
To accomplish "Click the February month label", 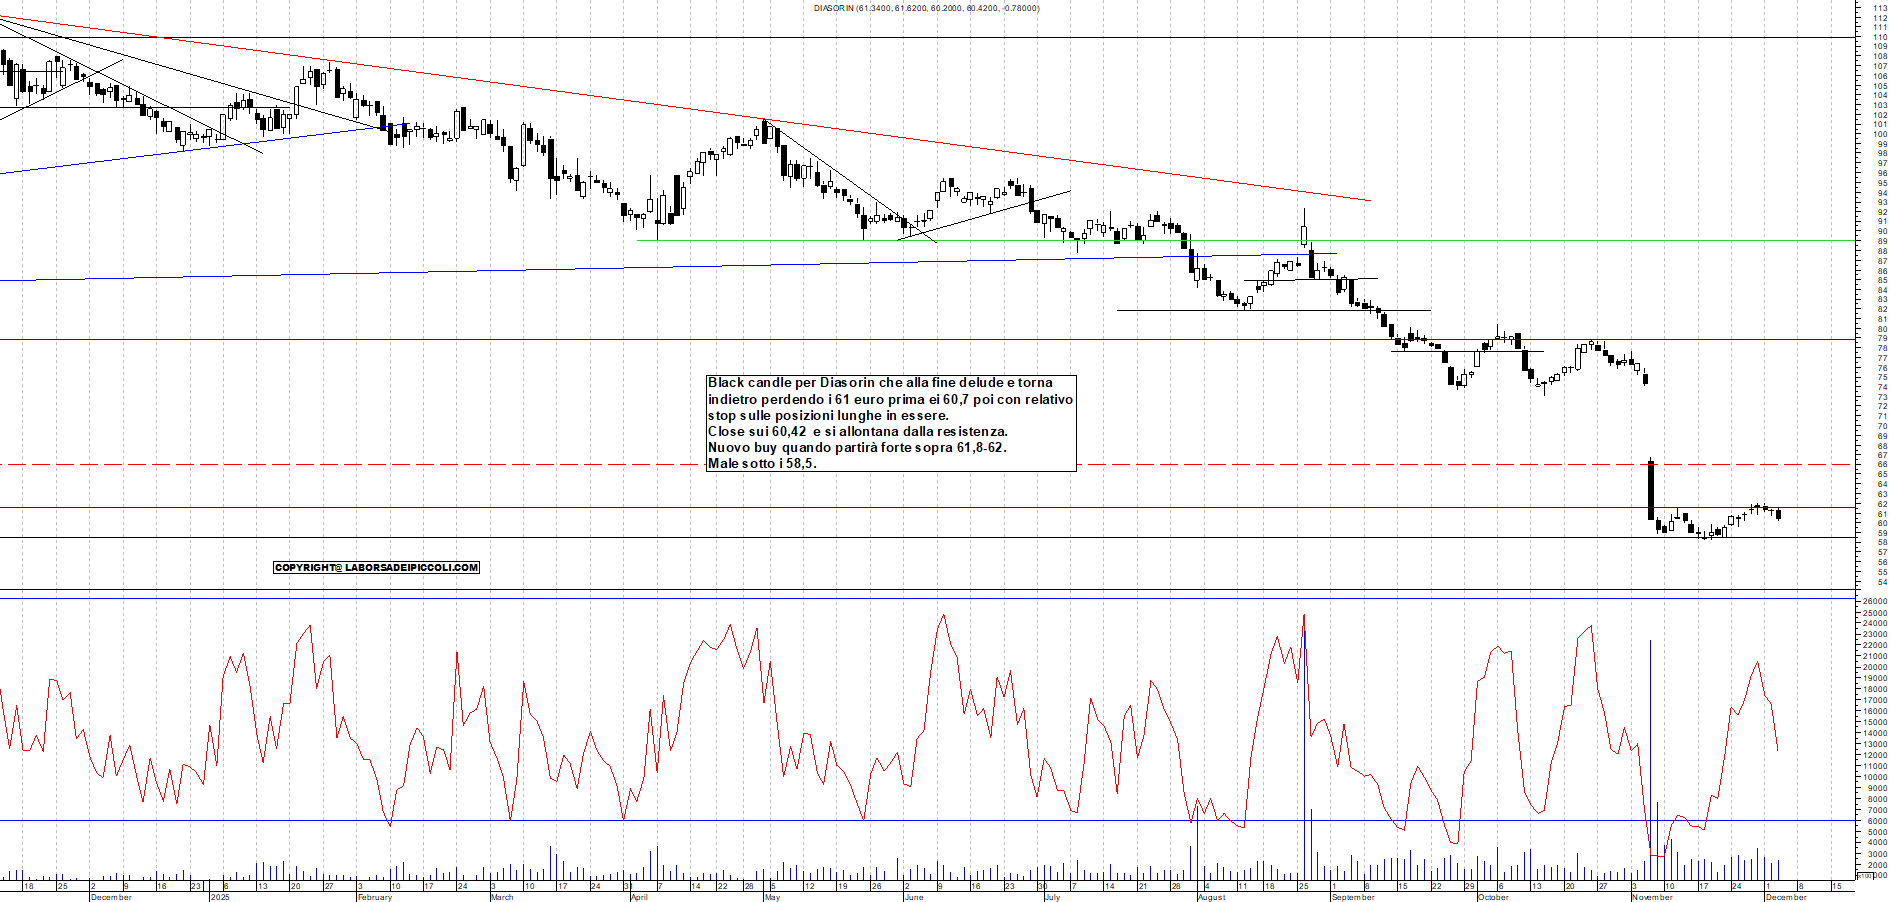I will [375, 897].
